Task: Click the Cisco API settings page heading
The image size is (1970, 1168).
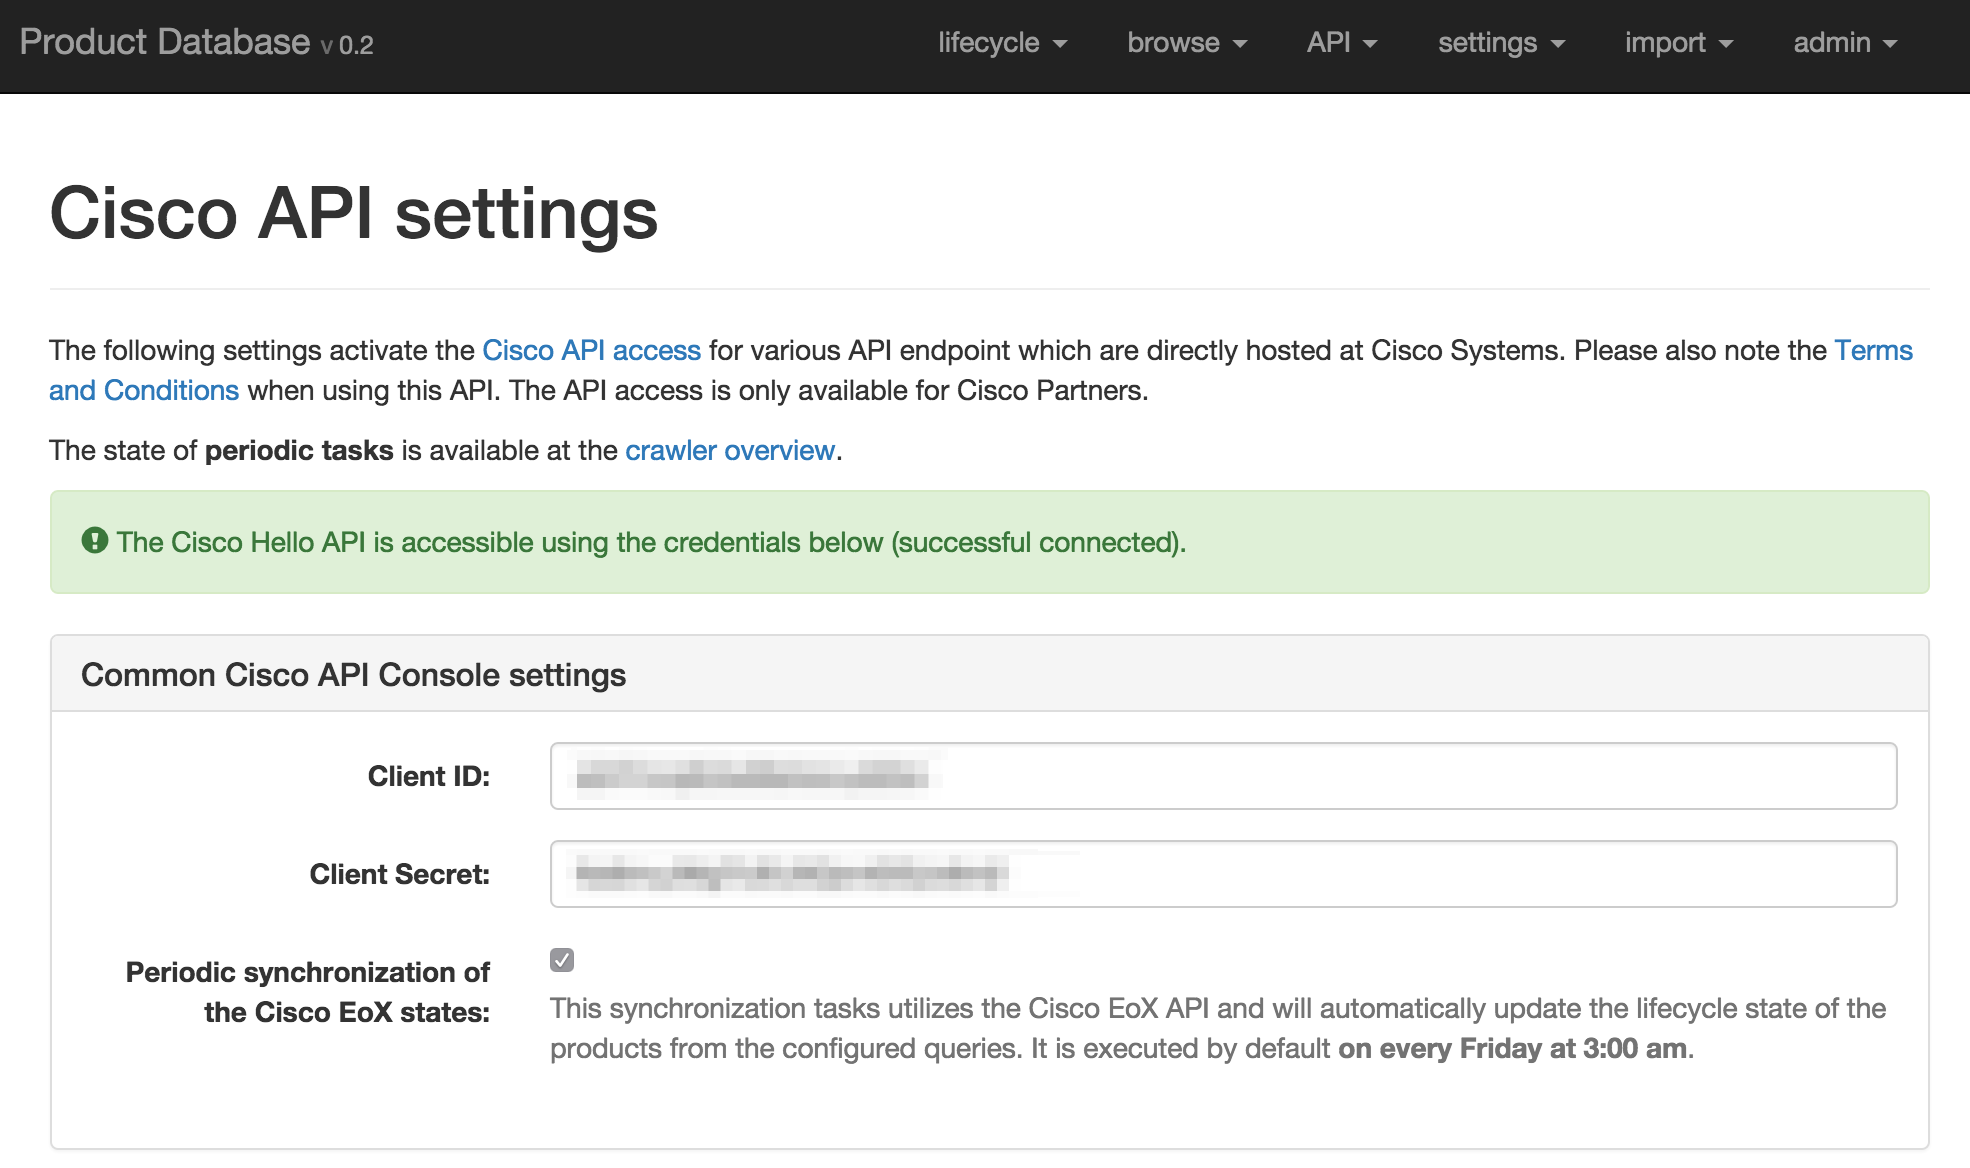Action: pos(354,214)
